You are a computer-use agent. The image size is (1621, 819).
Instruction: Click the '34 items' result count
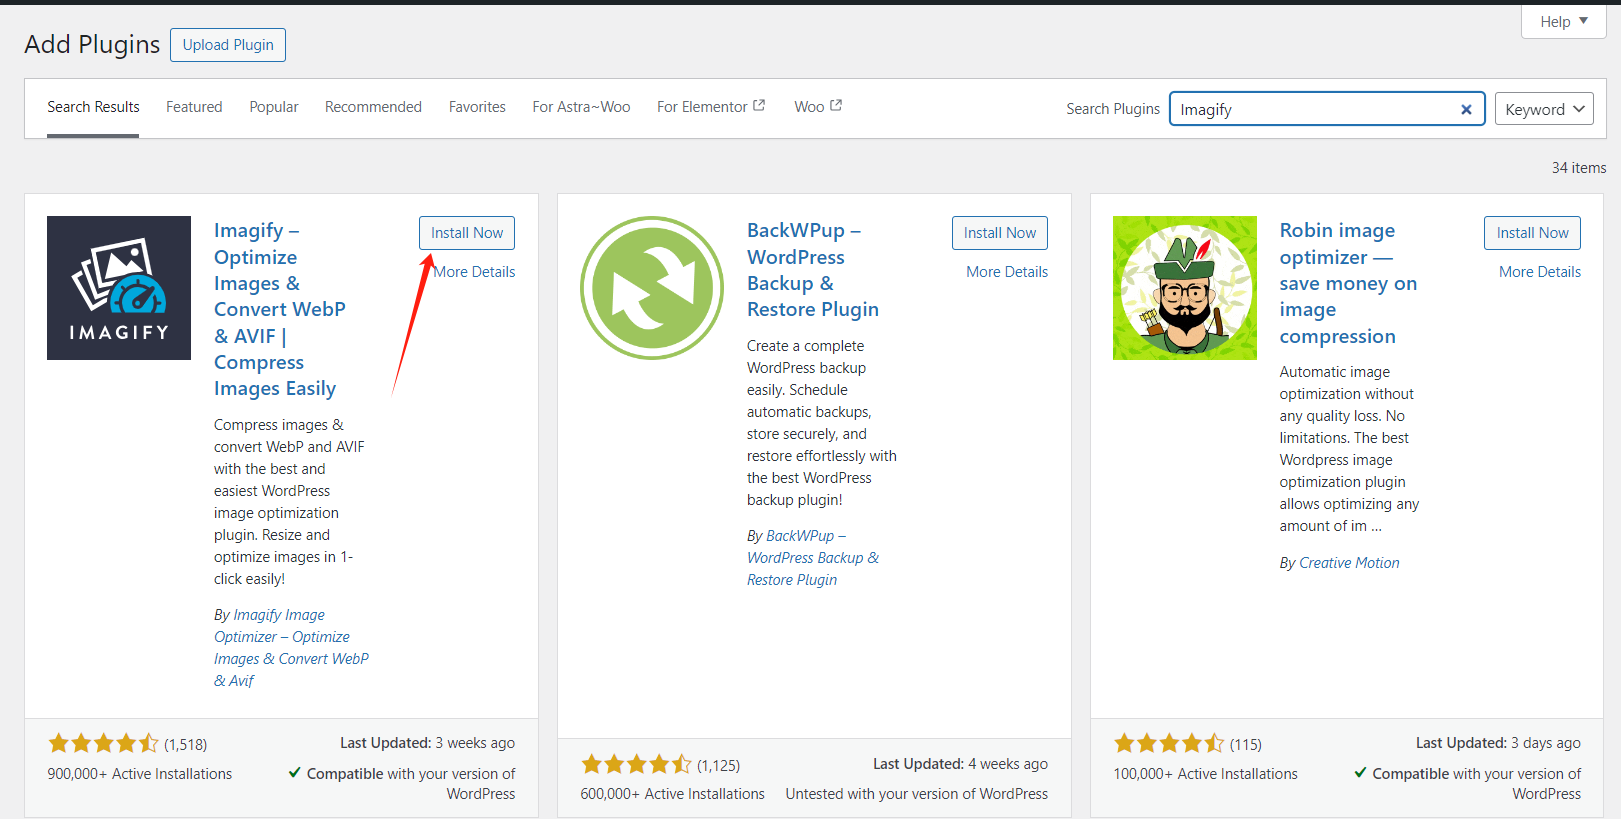(1579, 168)
